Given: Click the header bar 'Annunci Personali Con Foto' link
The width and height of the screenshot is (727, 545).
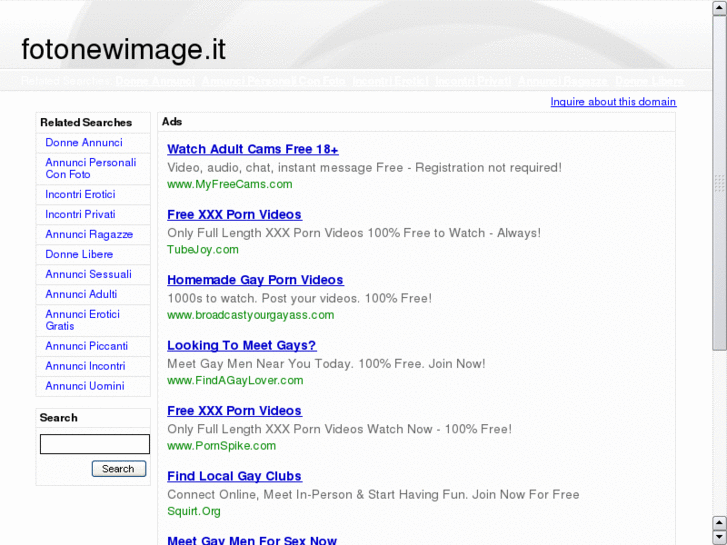Looking at the screenshot, I should click(x=274, y=81).
